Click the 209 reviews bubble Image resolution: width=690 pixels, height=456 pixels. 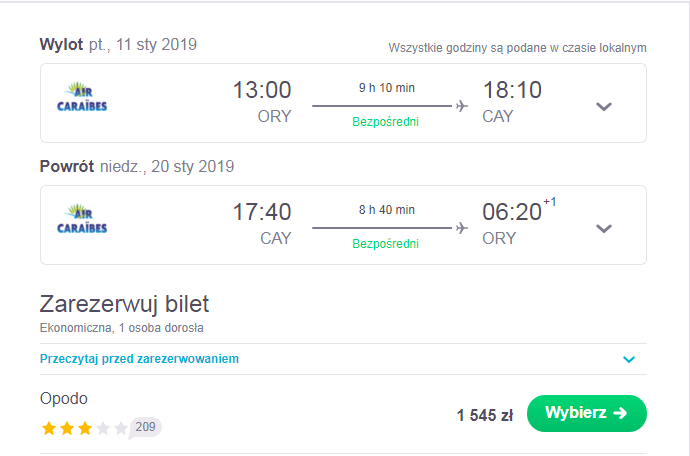pyautogui.click(x=146, y=427)
